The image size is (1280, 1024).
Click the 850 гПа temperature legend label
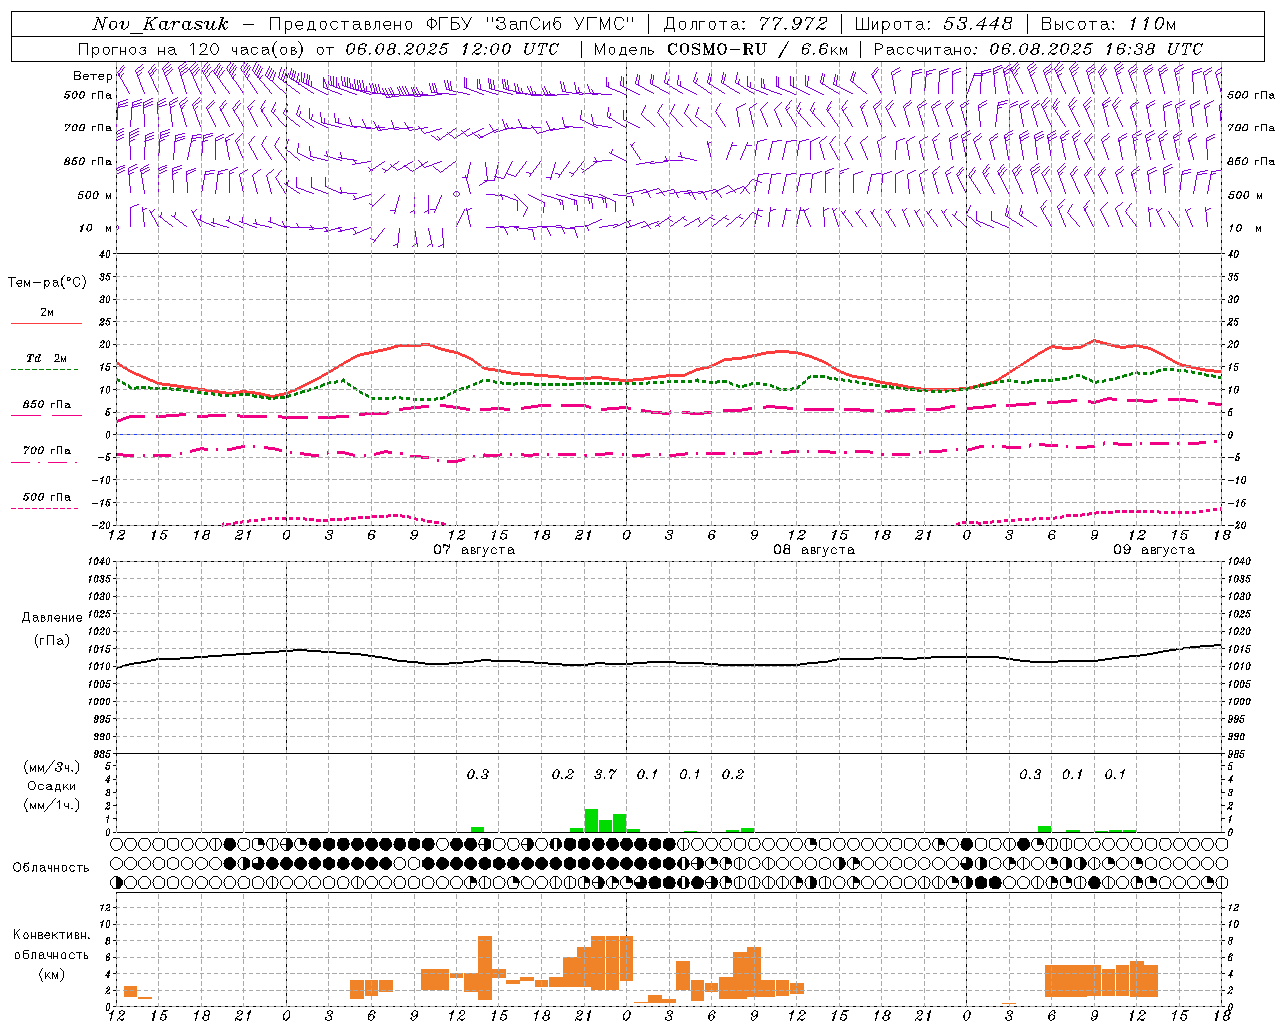(x=47, y=405)
